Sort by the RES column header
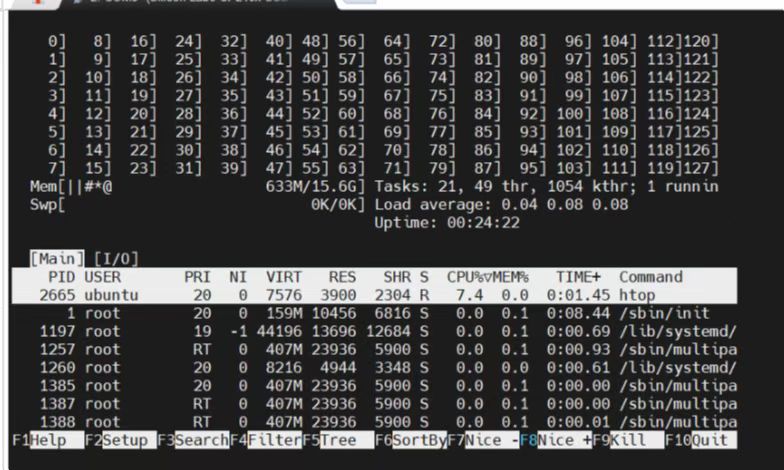 (x=342, y=277)
